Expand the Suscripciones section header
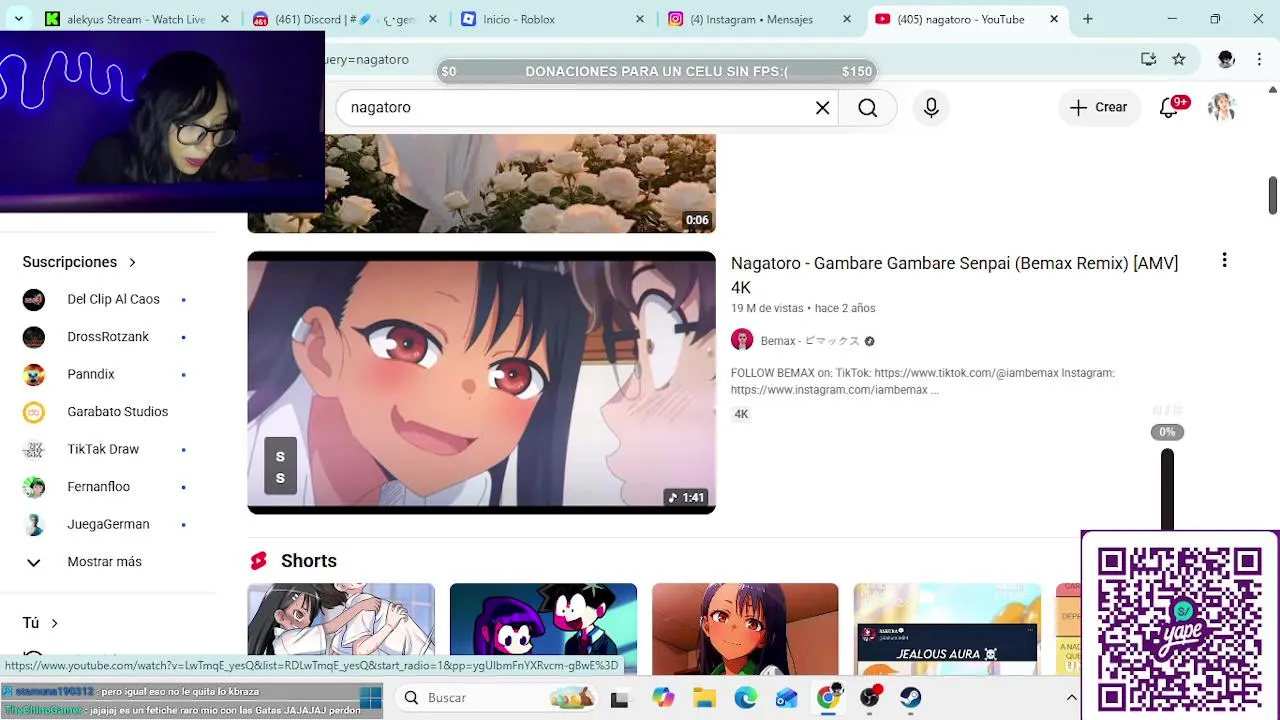 (79, 262)
